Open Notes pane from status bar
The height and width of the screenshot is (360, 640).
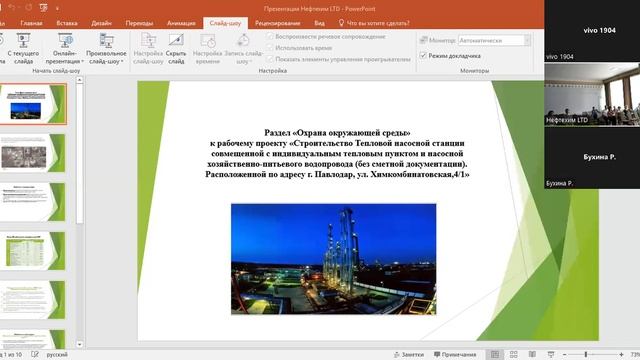409,354
